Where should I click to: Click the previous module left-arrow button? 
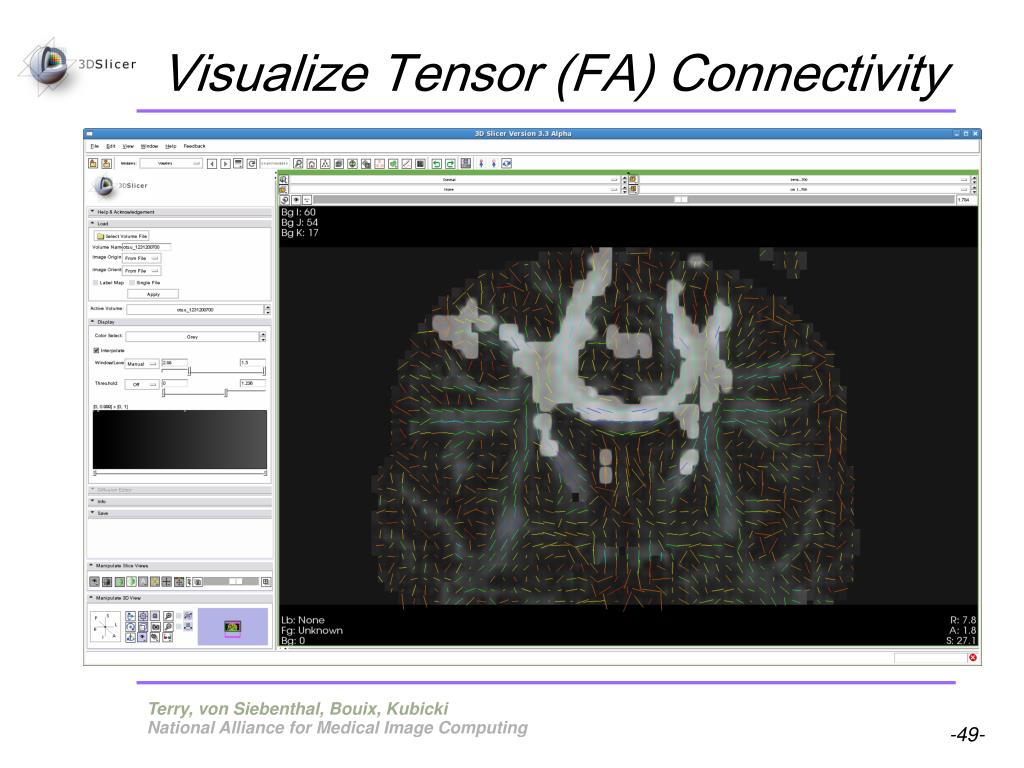tap(212, 164)
